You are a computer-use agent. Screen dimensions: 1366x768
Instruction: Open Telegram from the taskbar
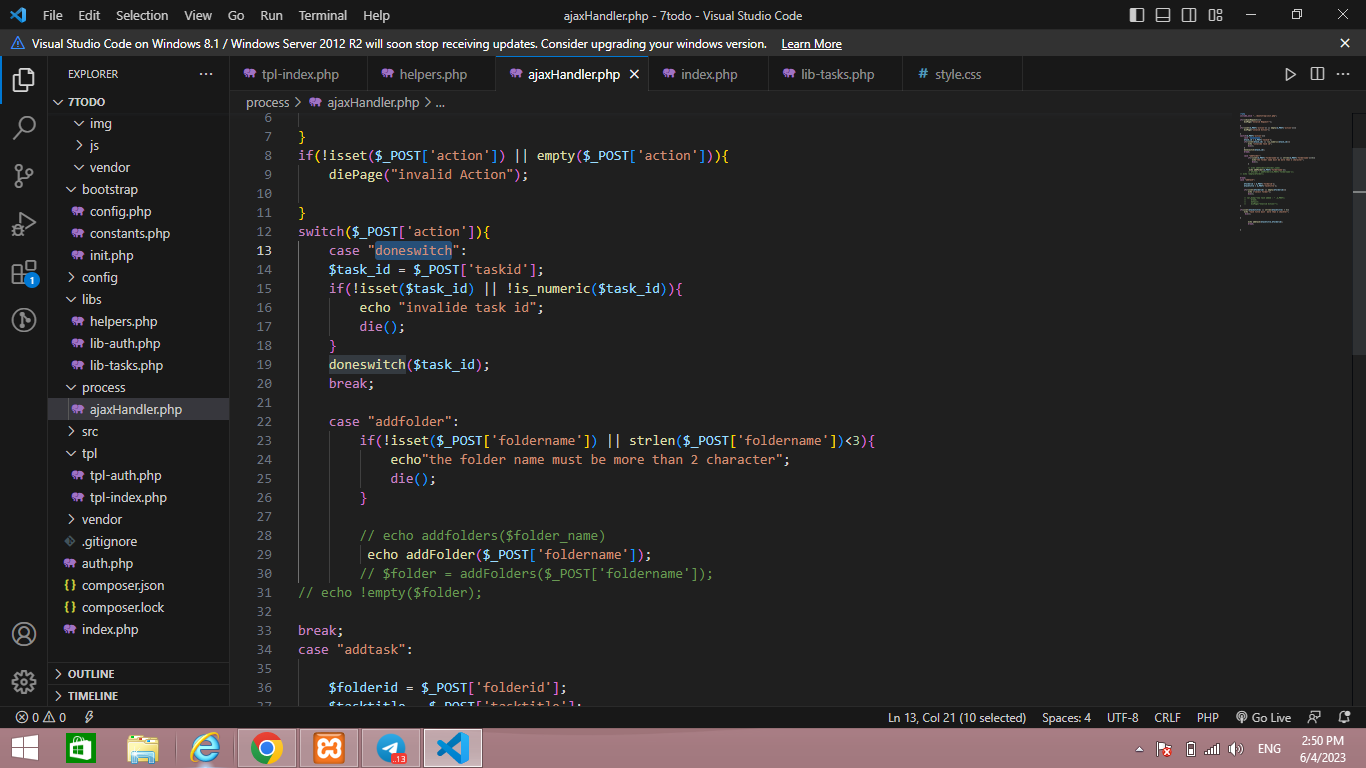(x=391, y=748)
